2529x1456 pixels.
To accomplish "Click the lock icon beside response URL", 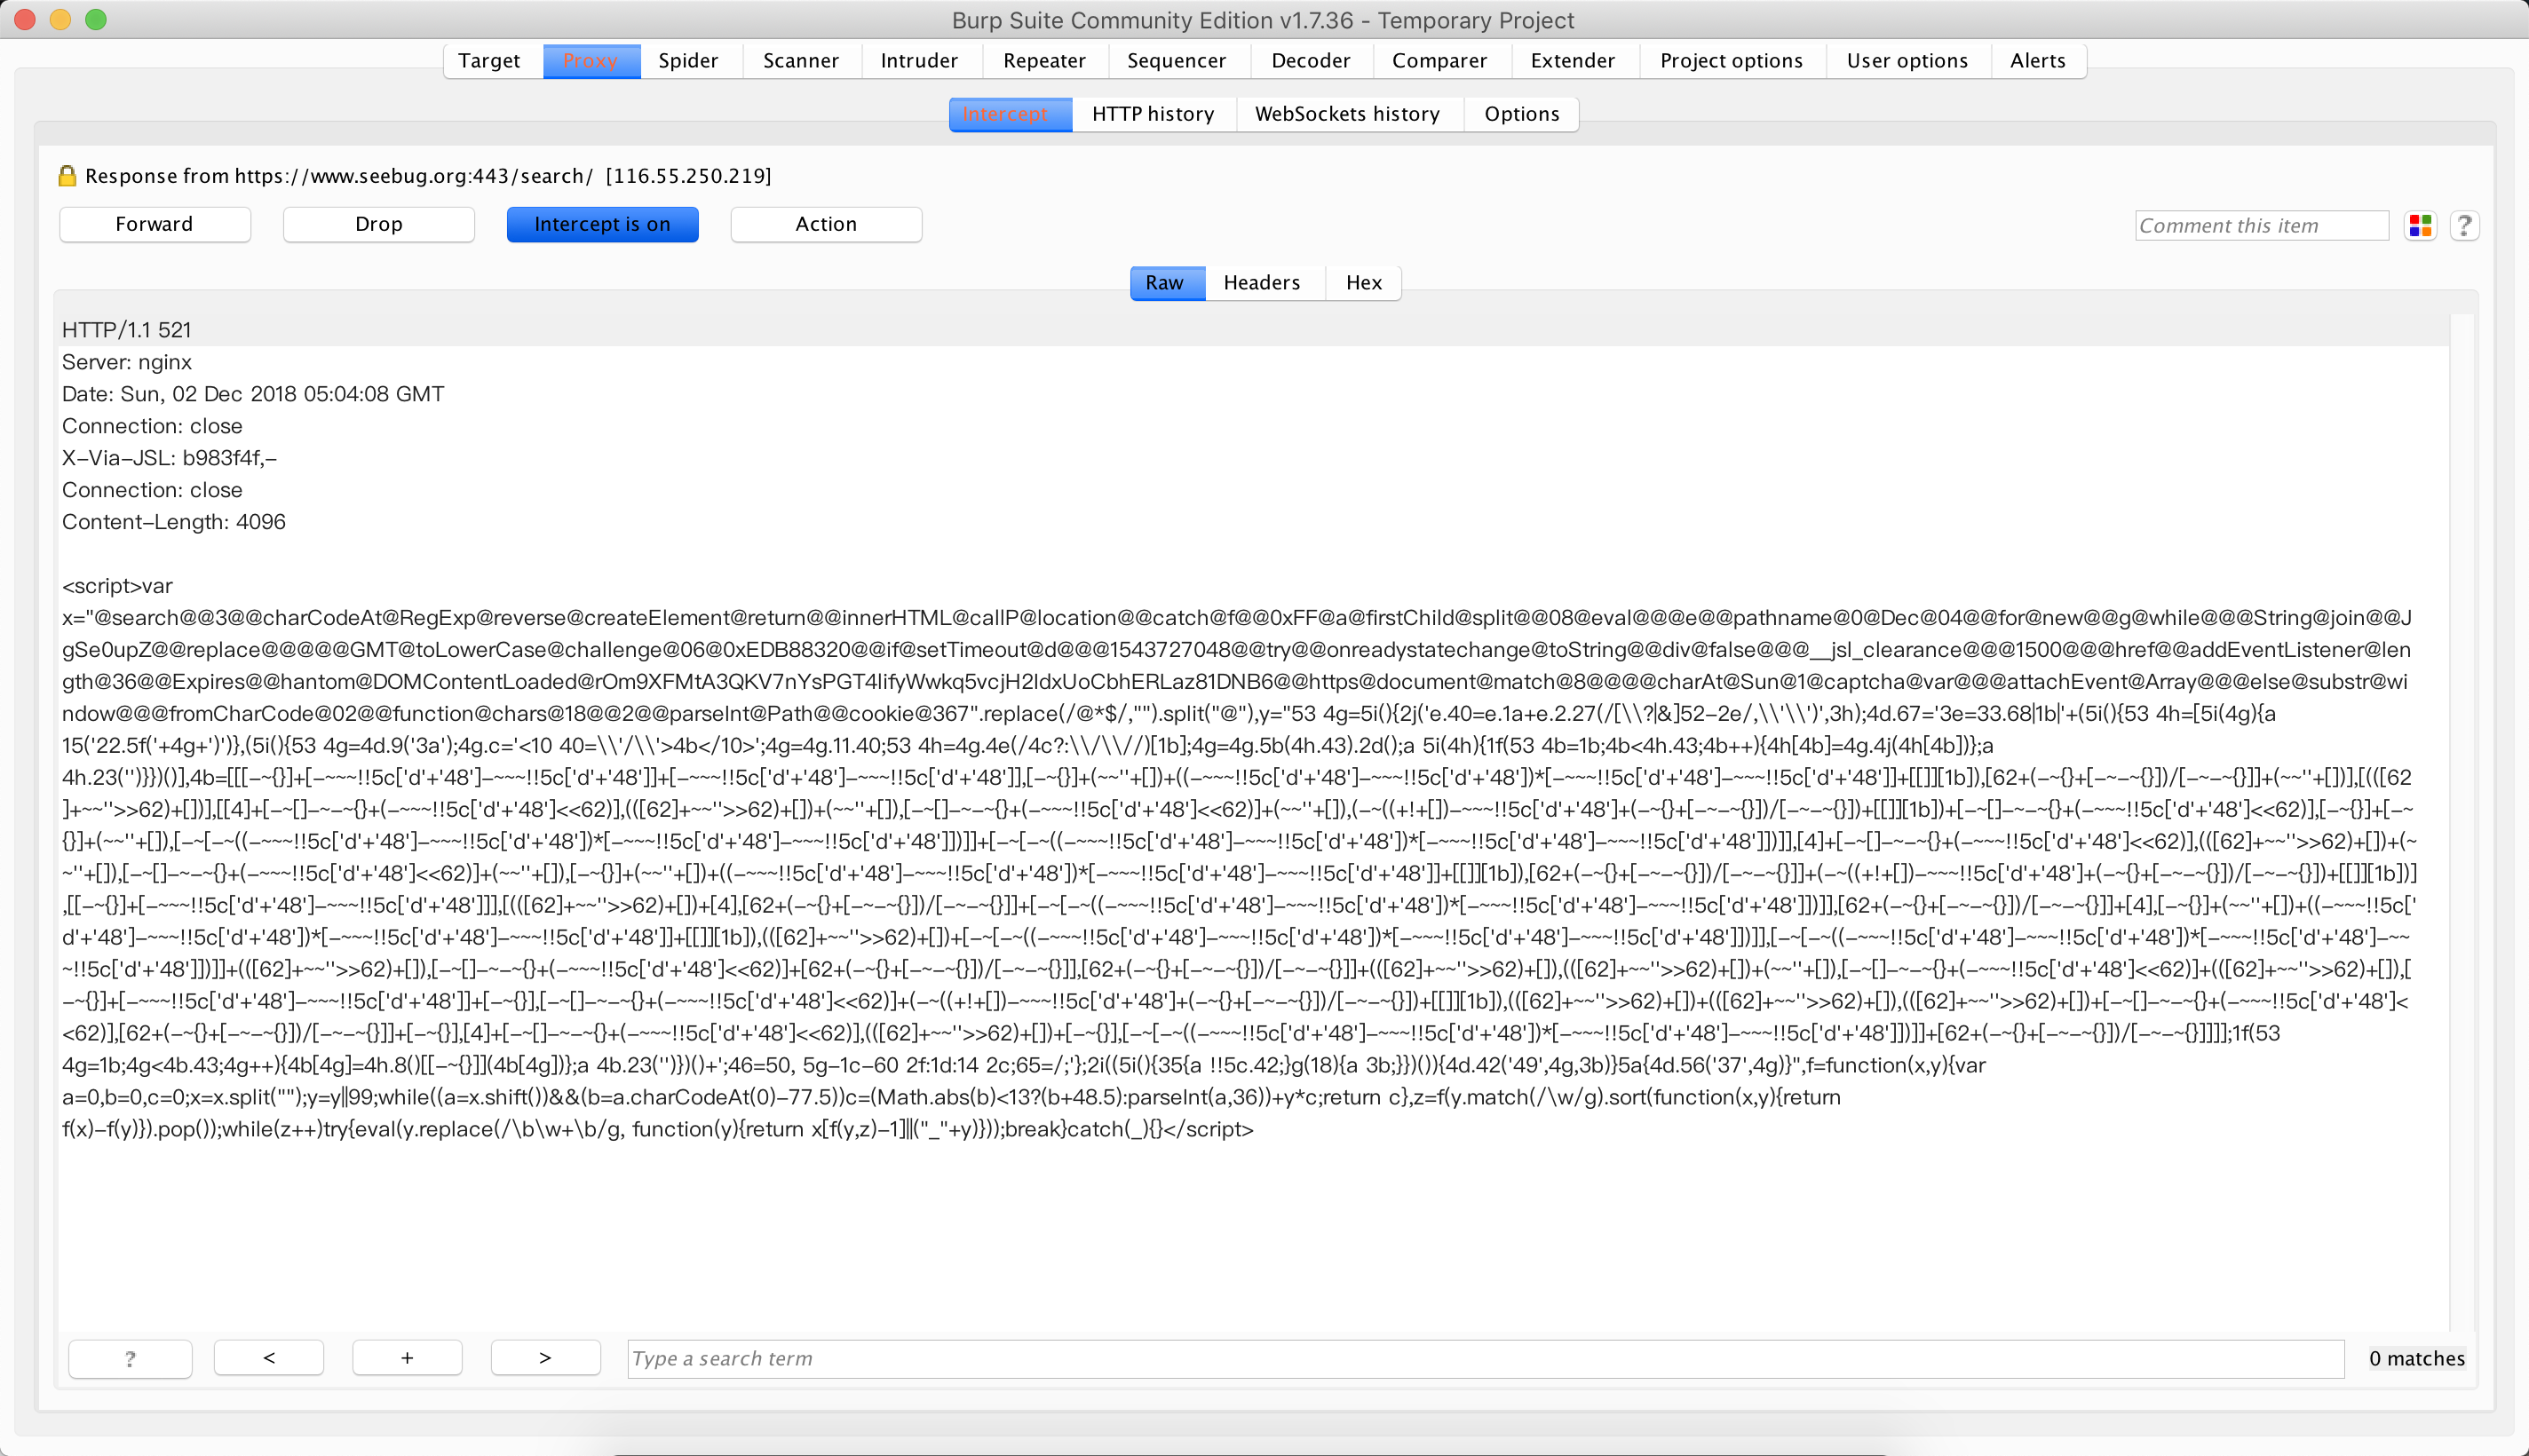I will [x=67, y=176].
